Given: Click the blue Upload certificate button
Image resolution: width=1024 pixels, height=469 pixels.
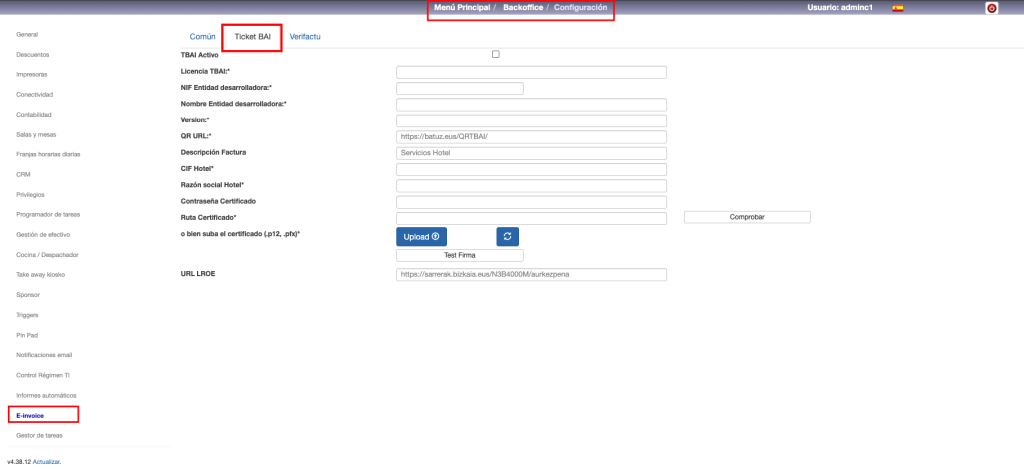Looking at the screenshot, I should tap(421, 237).
